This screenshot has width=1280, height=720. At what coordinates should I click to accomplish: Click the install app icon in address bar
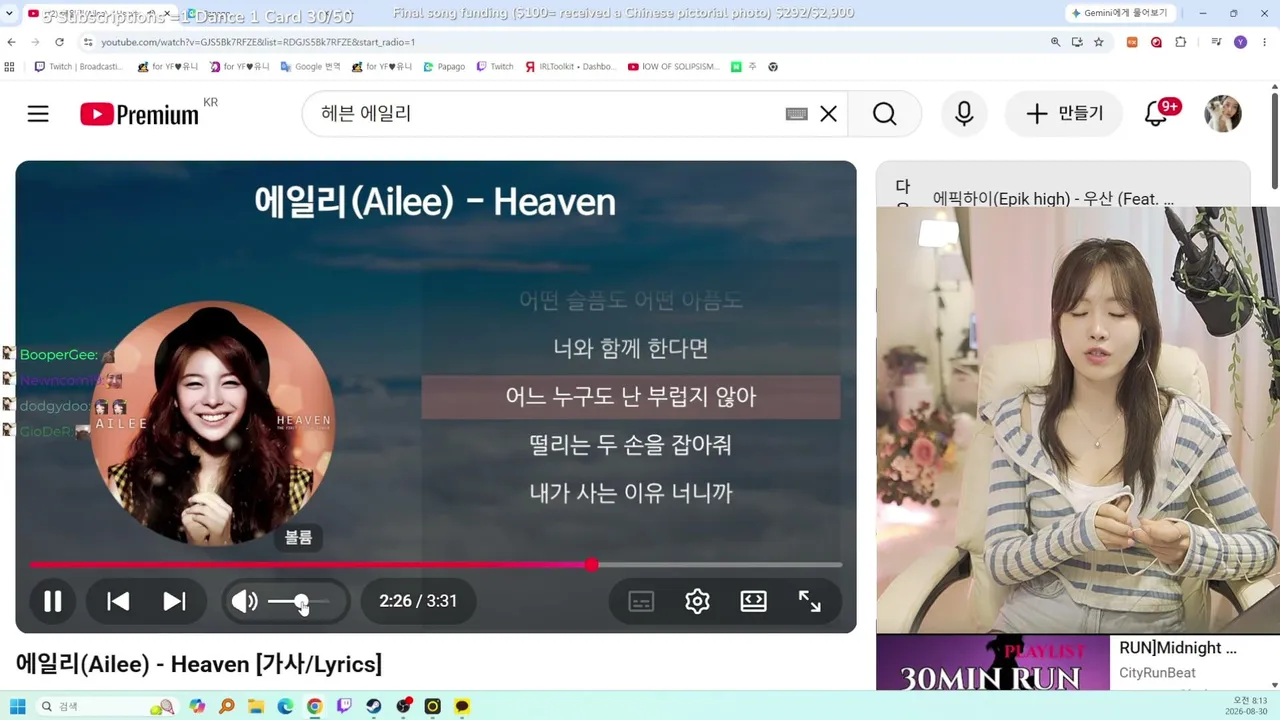[x=1077, y=42]
